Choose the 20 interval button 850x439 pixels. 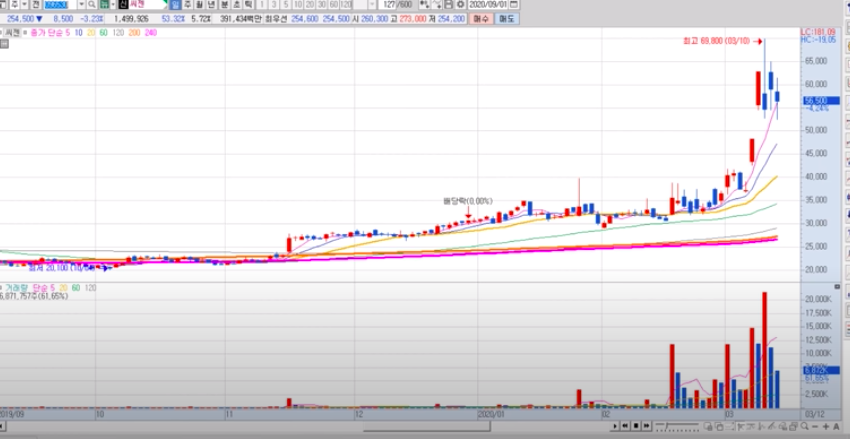click(310, 4)
